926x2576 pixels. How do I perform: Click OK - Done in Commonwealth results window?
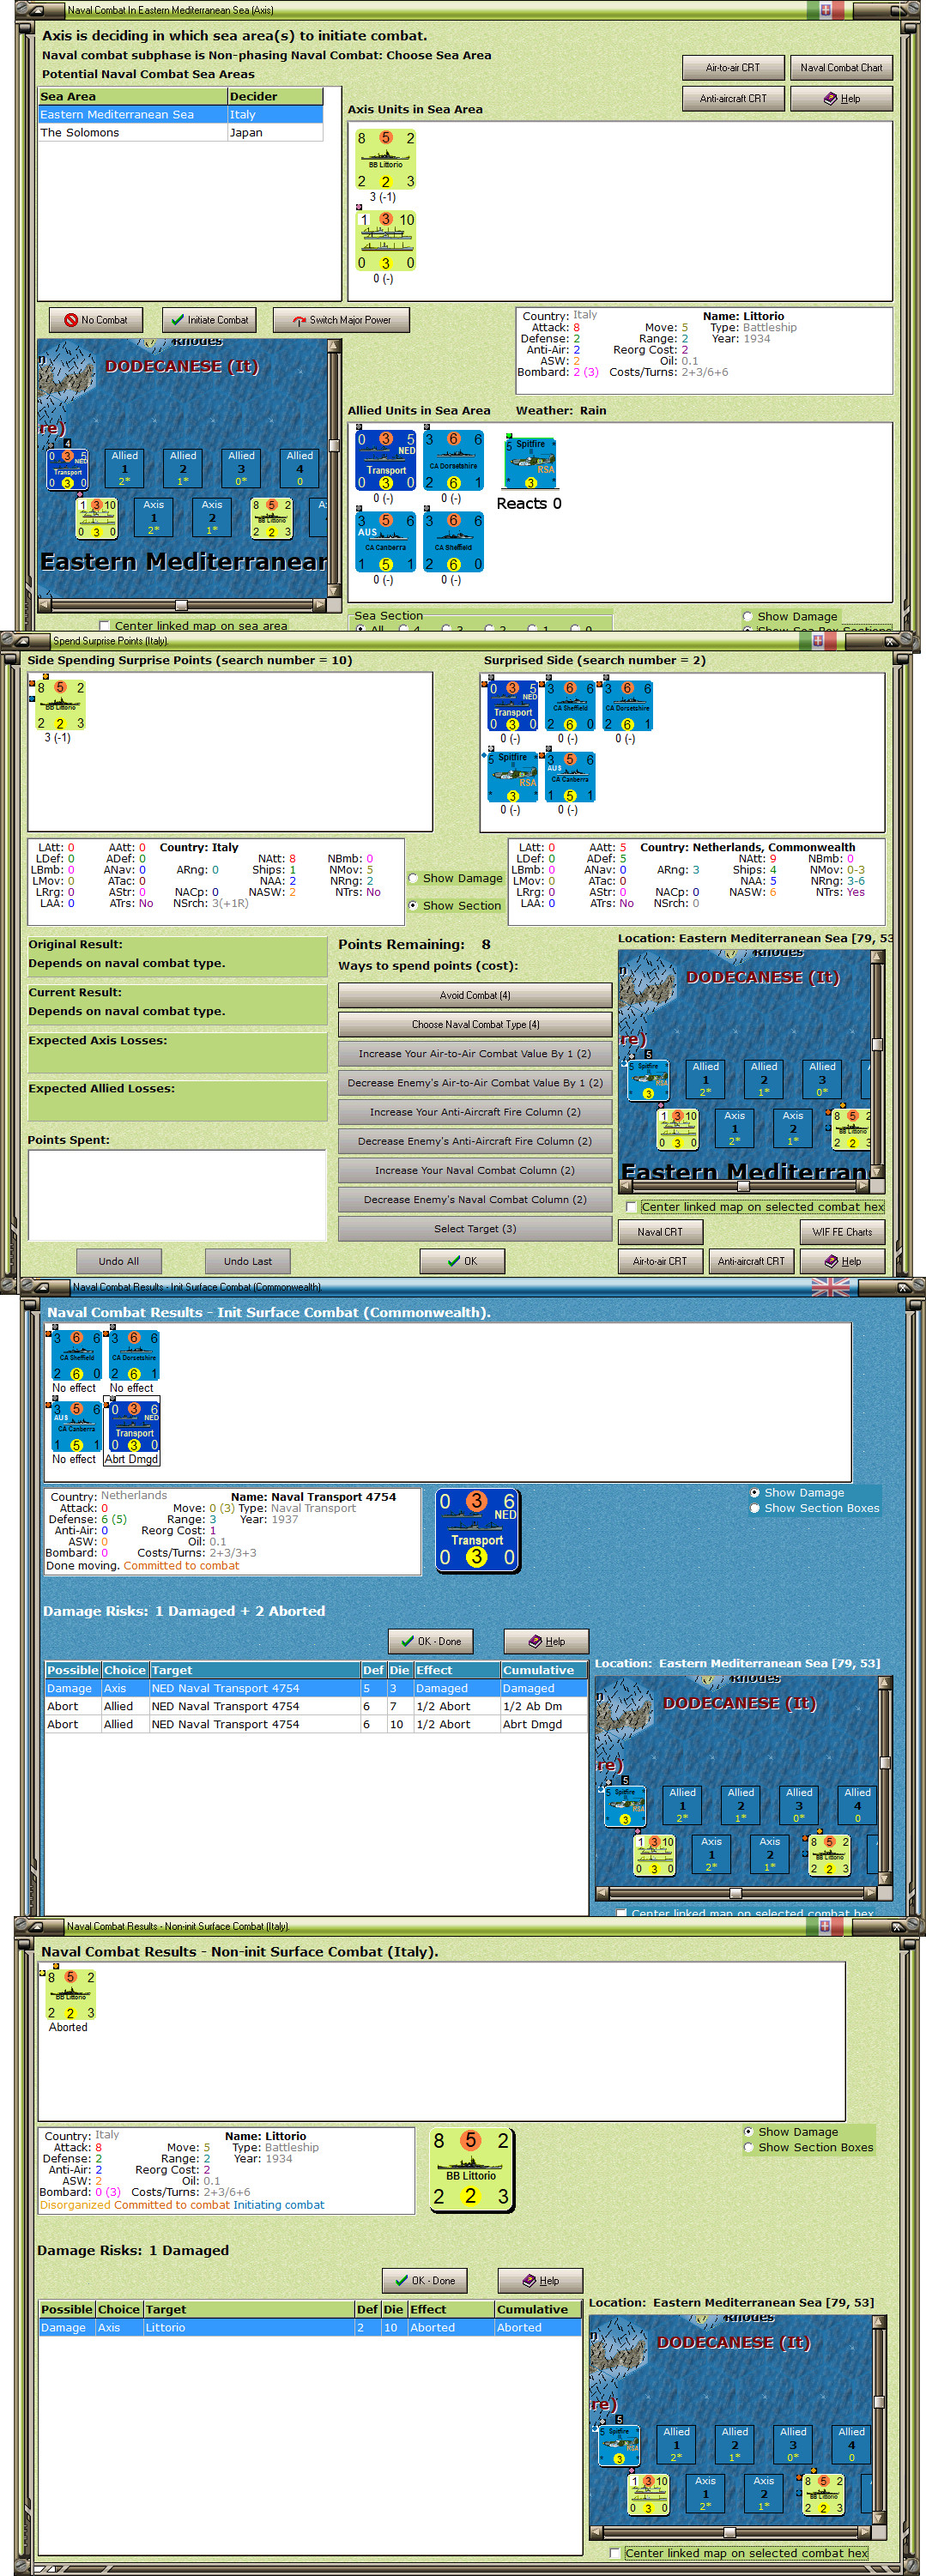pyautogui.click(x=431, y=1641)
